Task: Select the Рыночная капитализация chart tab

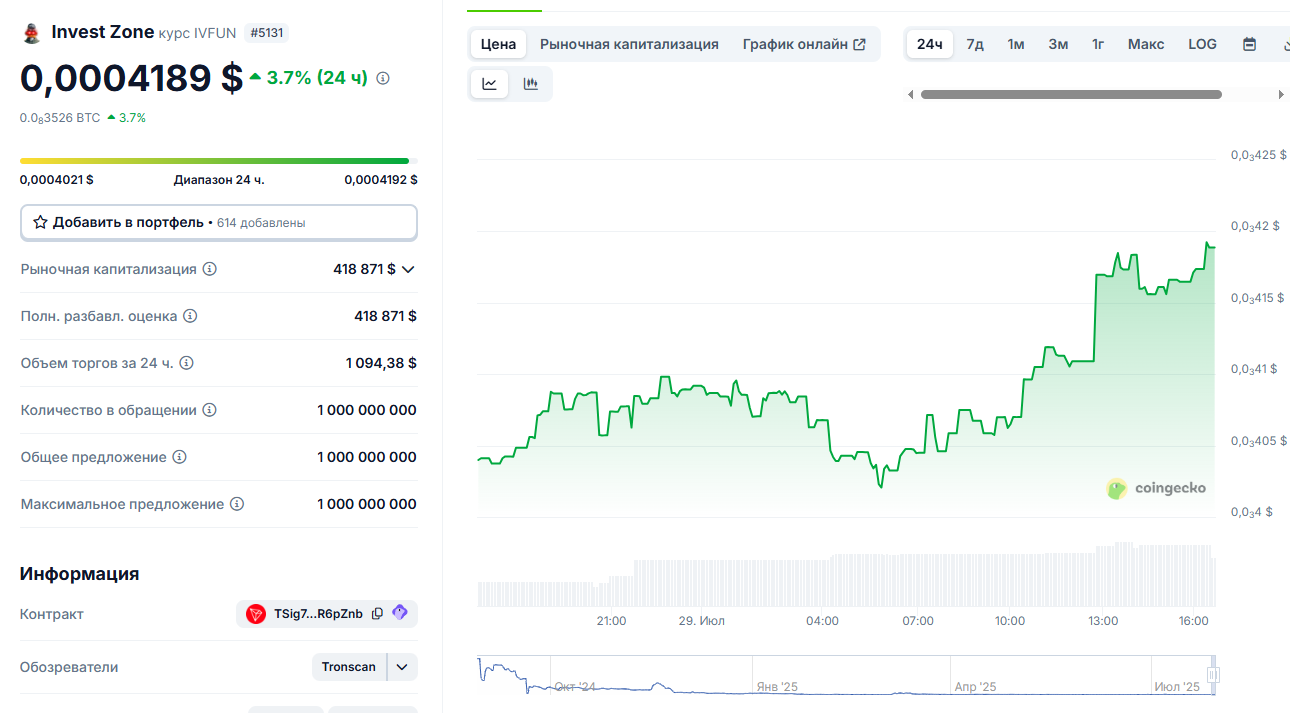Action: [629, 44]
